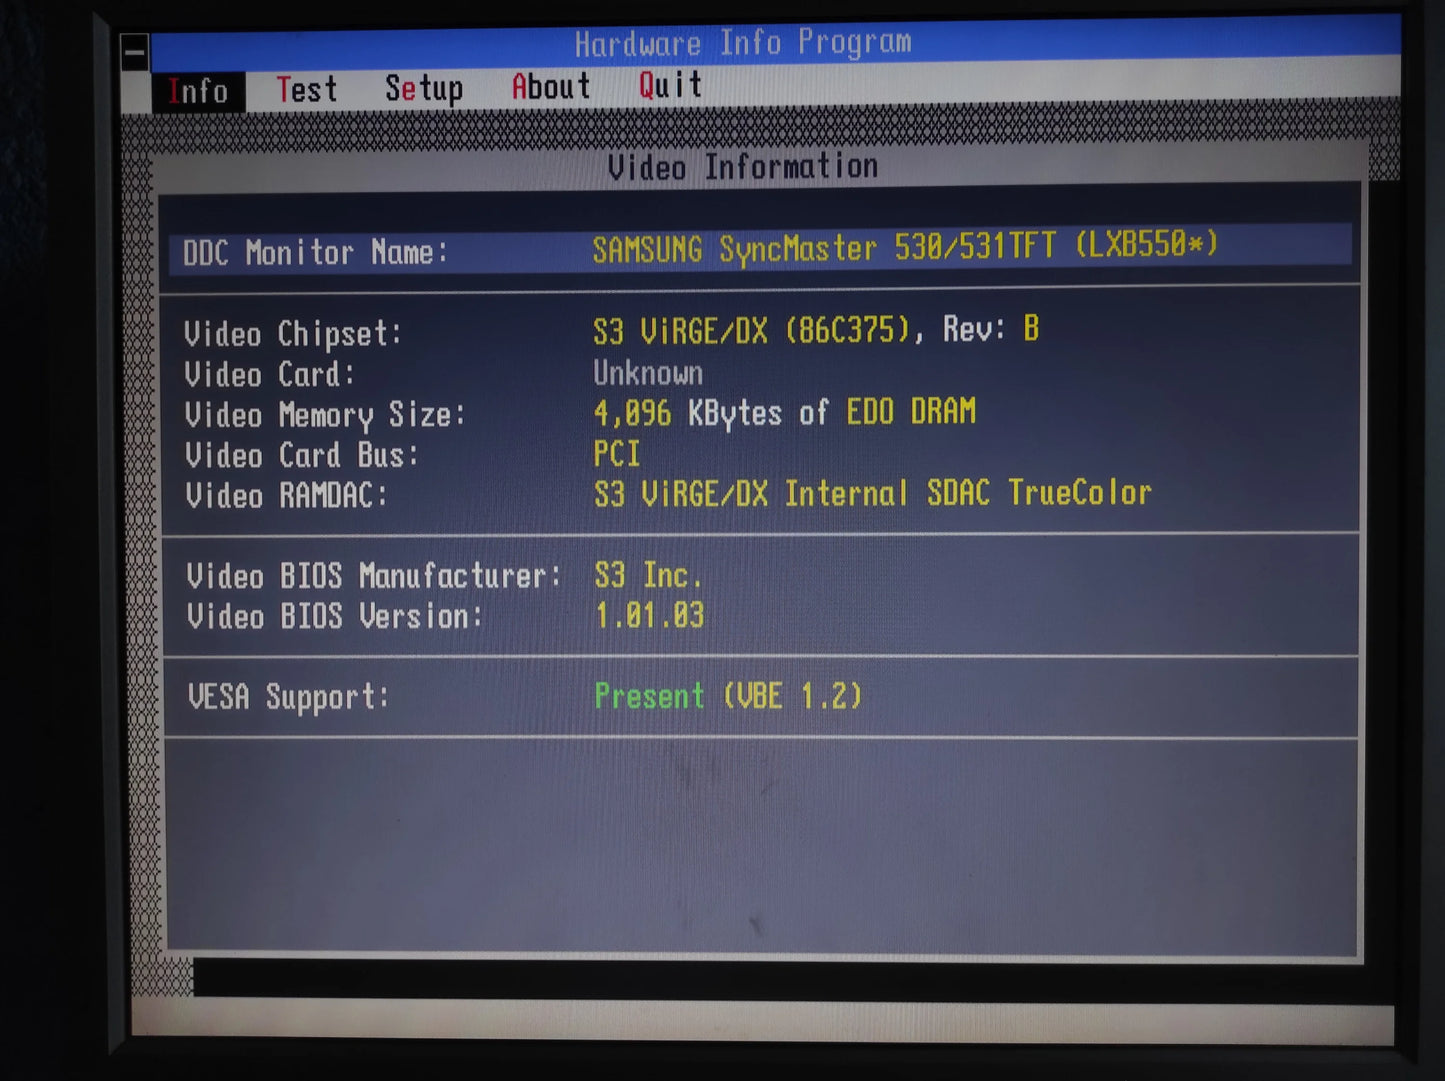
Task: Click the Video Card label
Action: 270,375
